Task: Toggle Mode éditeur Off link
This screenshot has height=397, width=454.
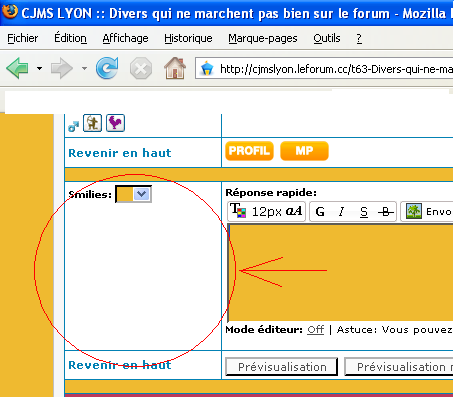Action: [315, 330]
